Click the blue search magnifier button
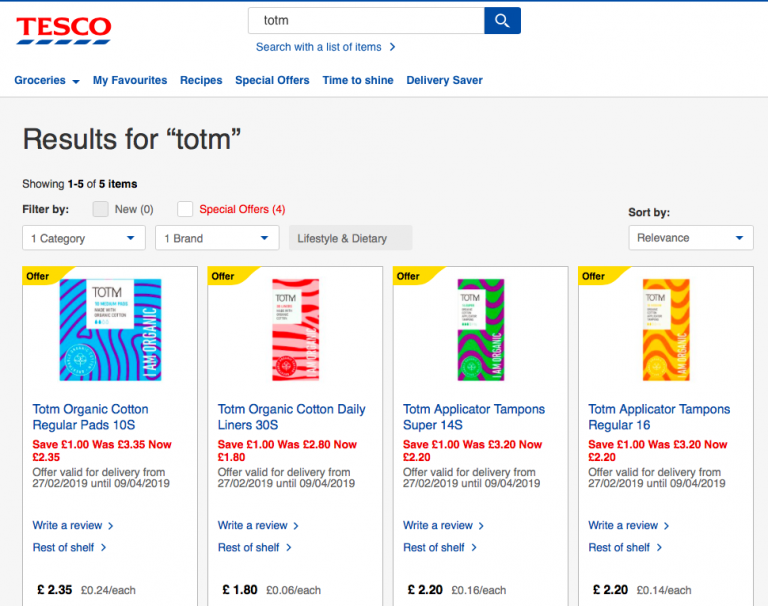The image size is (768, 606). tap(502, 20)
